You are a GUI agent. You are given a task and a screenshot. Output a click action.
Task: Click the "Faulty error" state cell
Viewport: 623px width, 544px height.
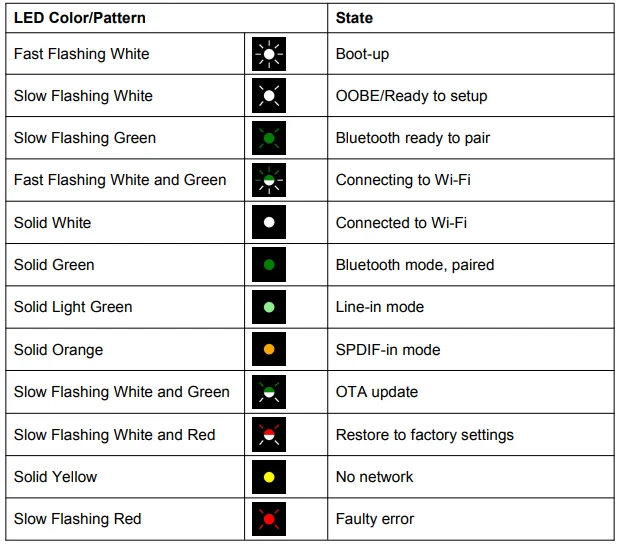[375, 519]
